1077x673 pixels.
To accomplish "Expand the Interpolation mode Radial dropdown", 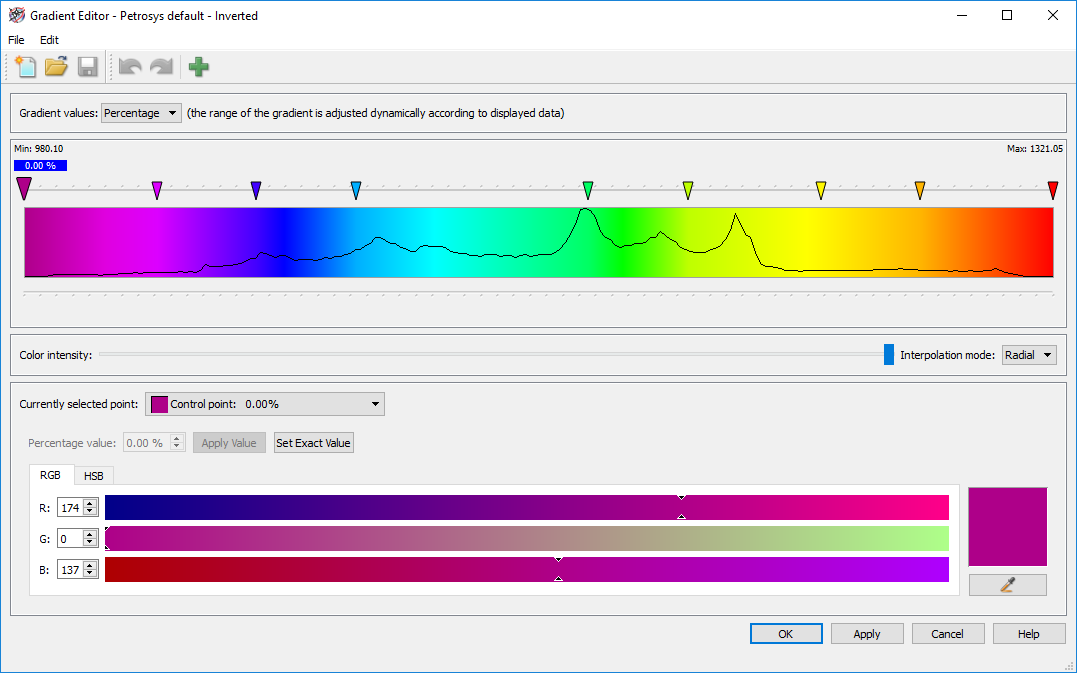I will [1028, 355].
